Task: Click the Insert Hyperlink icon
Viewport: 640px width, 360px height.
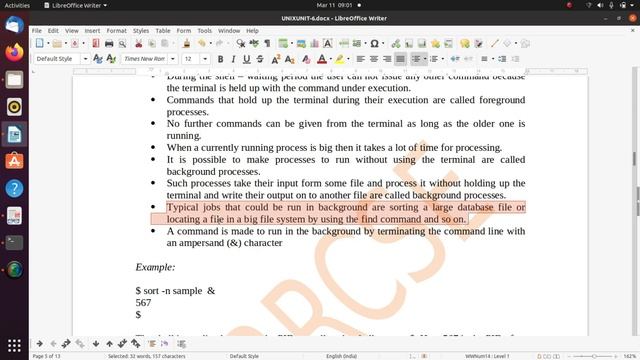Action: coord(396,43)
